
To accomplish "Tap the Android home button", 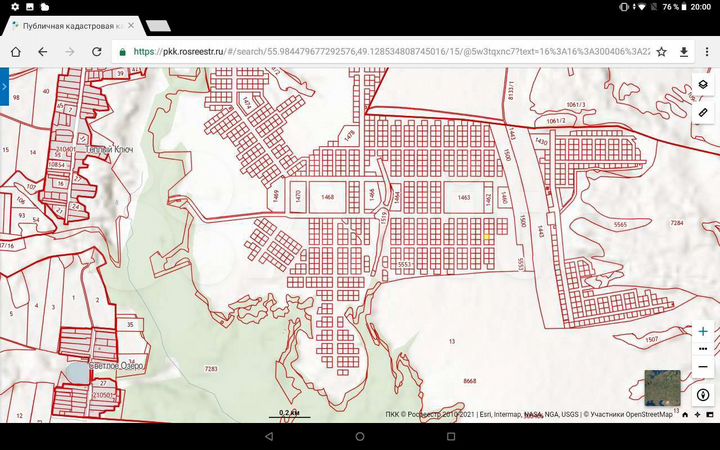I will tap(360, 437).
